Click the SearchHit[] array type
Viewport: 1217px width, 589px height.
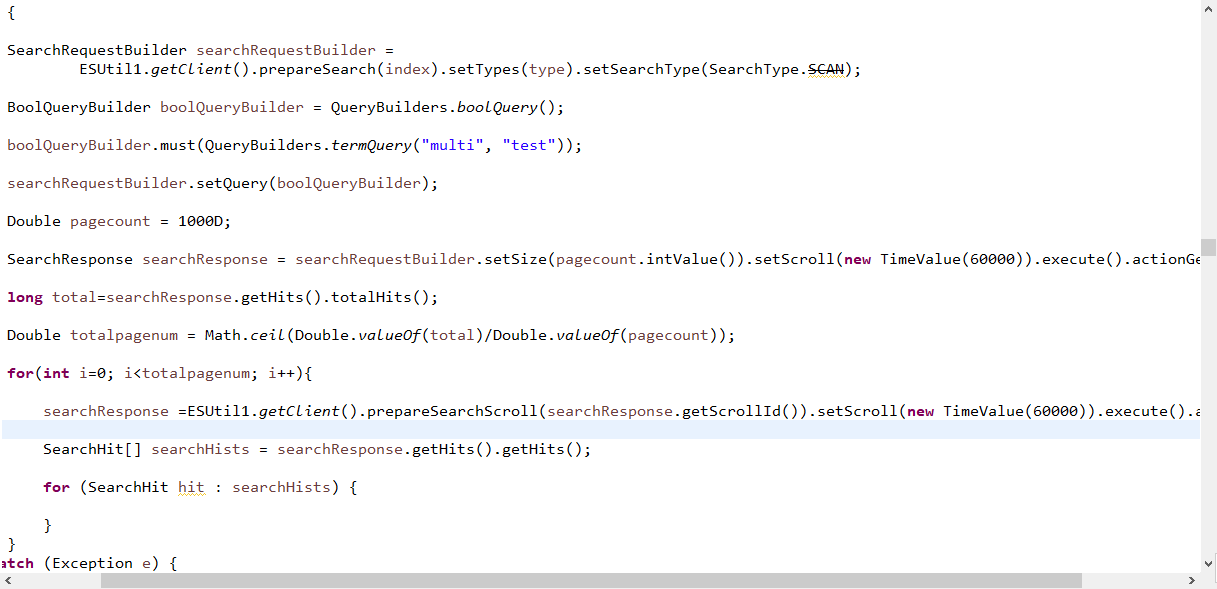[92, 449]
